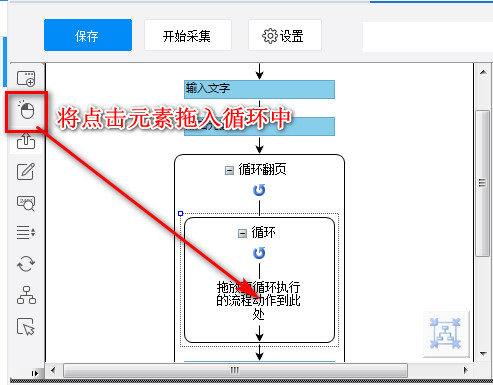Choose the extract data upload icon

[x=26, y=141]
